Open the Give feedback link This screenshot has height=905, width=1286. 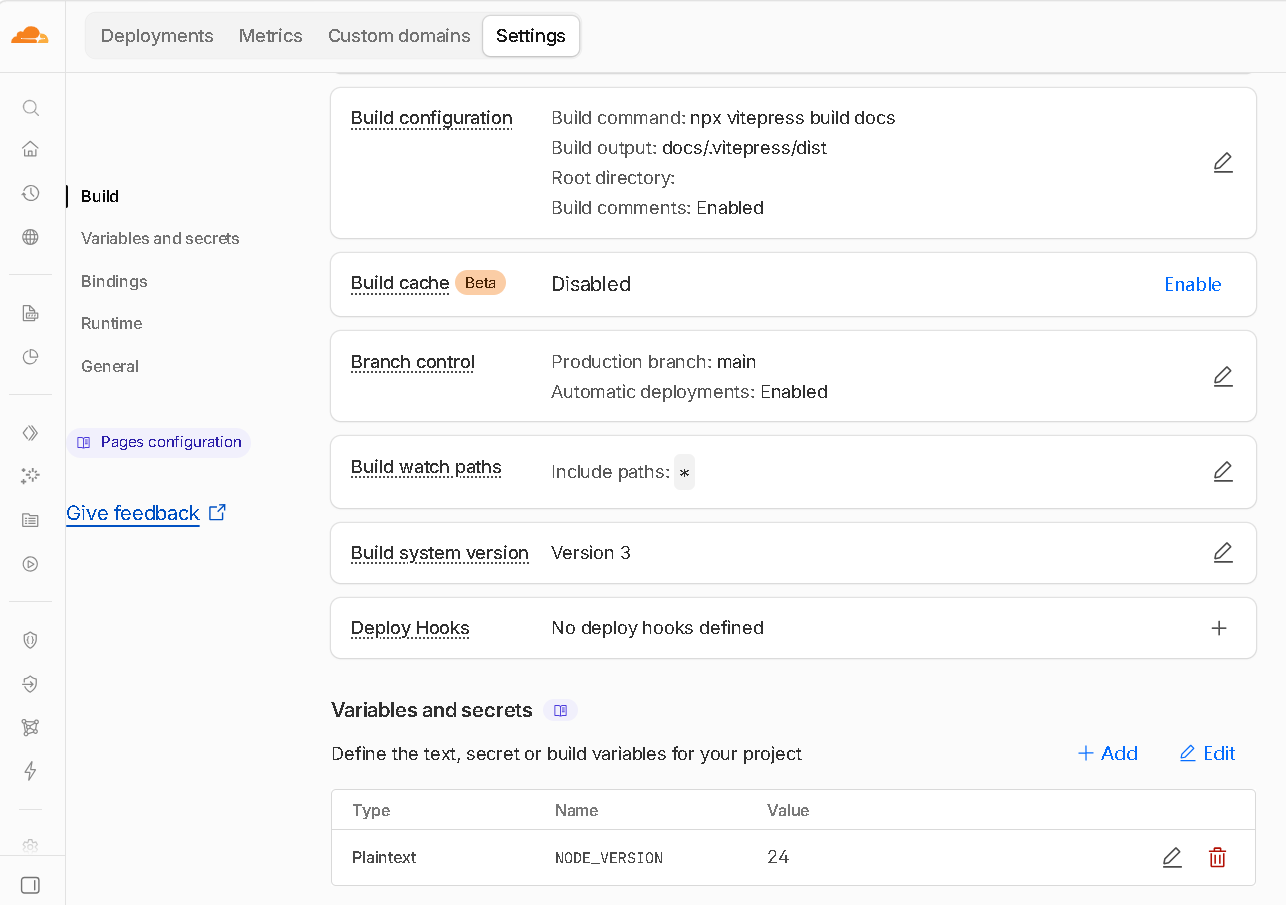click(x=146, y=513)
